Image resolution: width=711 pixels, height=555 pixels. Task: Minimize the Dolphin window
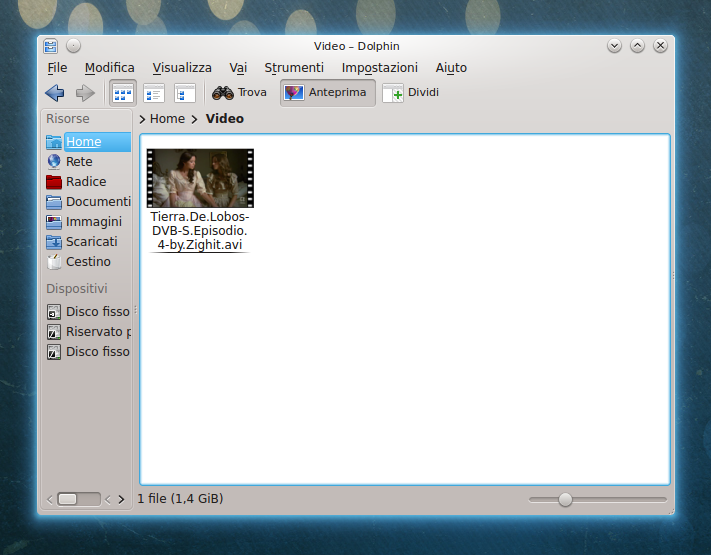[614, 46]
